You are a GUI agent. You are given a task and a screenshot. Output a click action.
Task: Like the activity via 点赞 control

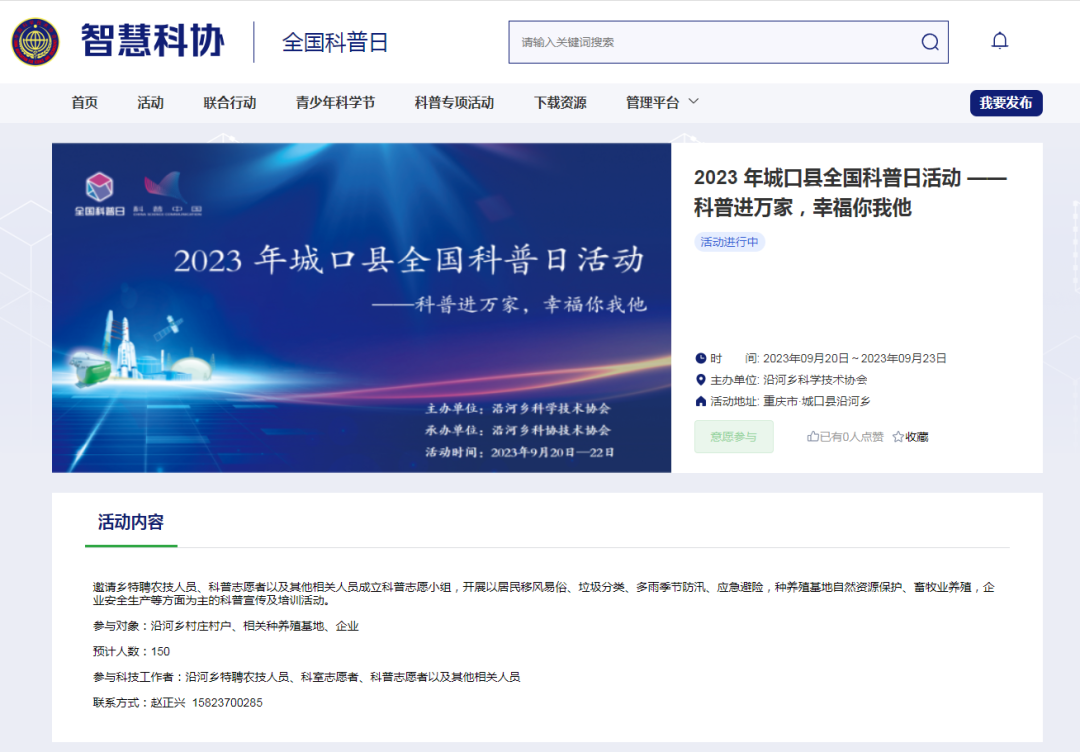(830, 437)
